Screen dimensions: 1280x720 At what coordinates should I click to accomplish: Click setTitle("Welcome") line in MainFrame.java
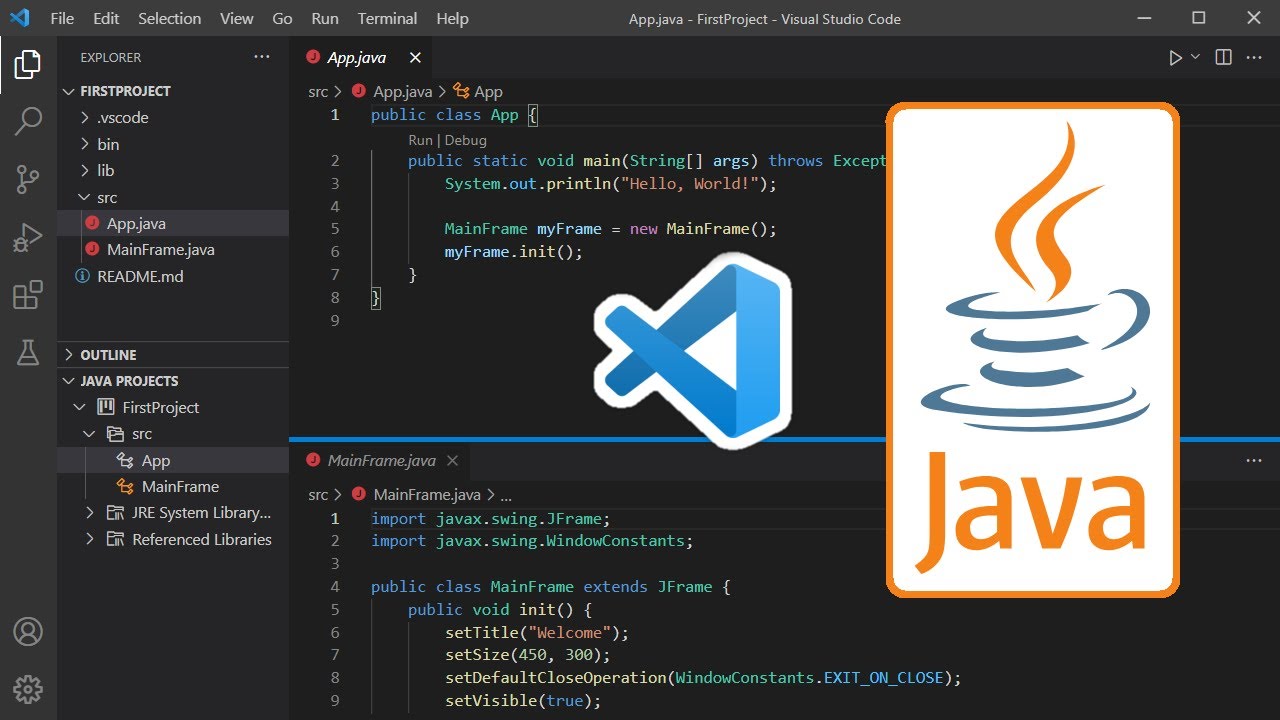click(x=537, y=633)
